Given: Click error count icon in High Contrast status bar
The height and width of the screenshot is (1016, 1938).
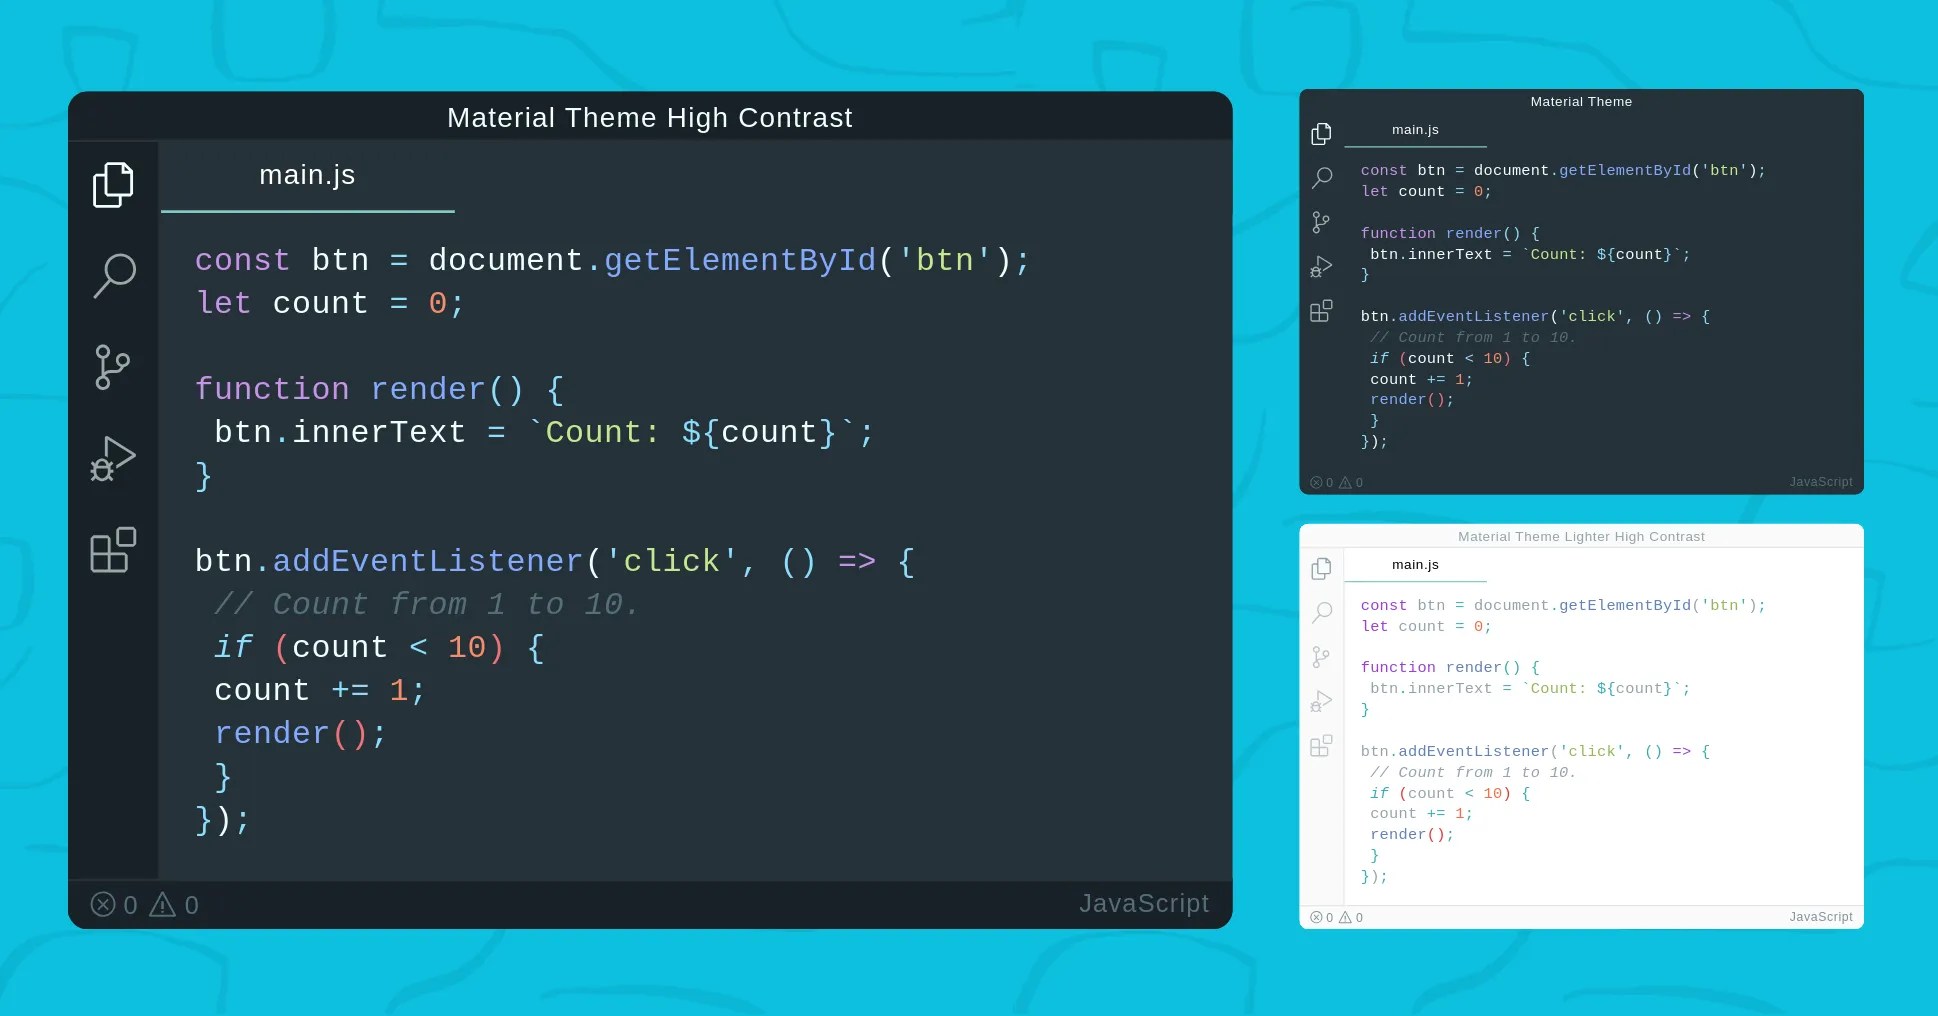Looking at the screenshot, I should pos(103,905).
